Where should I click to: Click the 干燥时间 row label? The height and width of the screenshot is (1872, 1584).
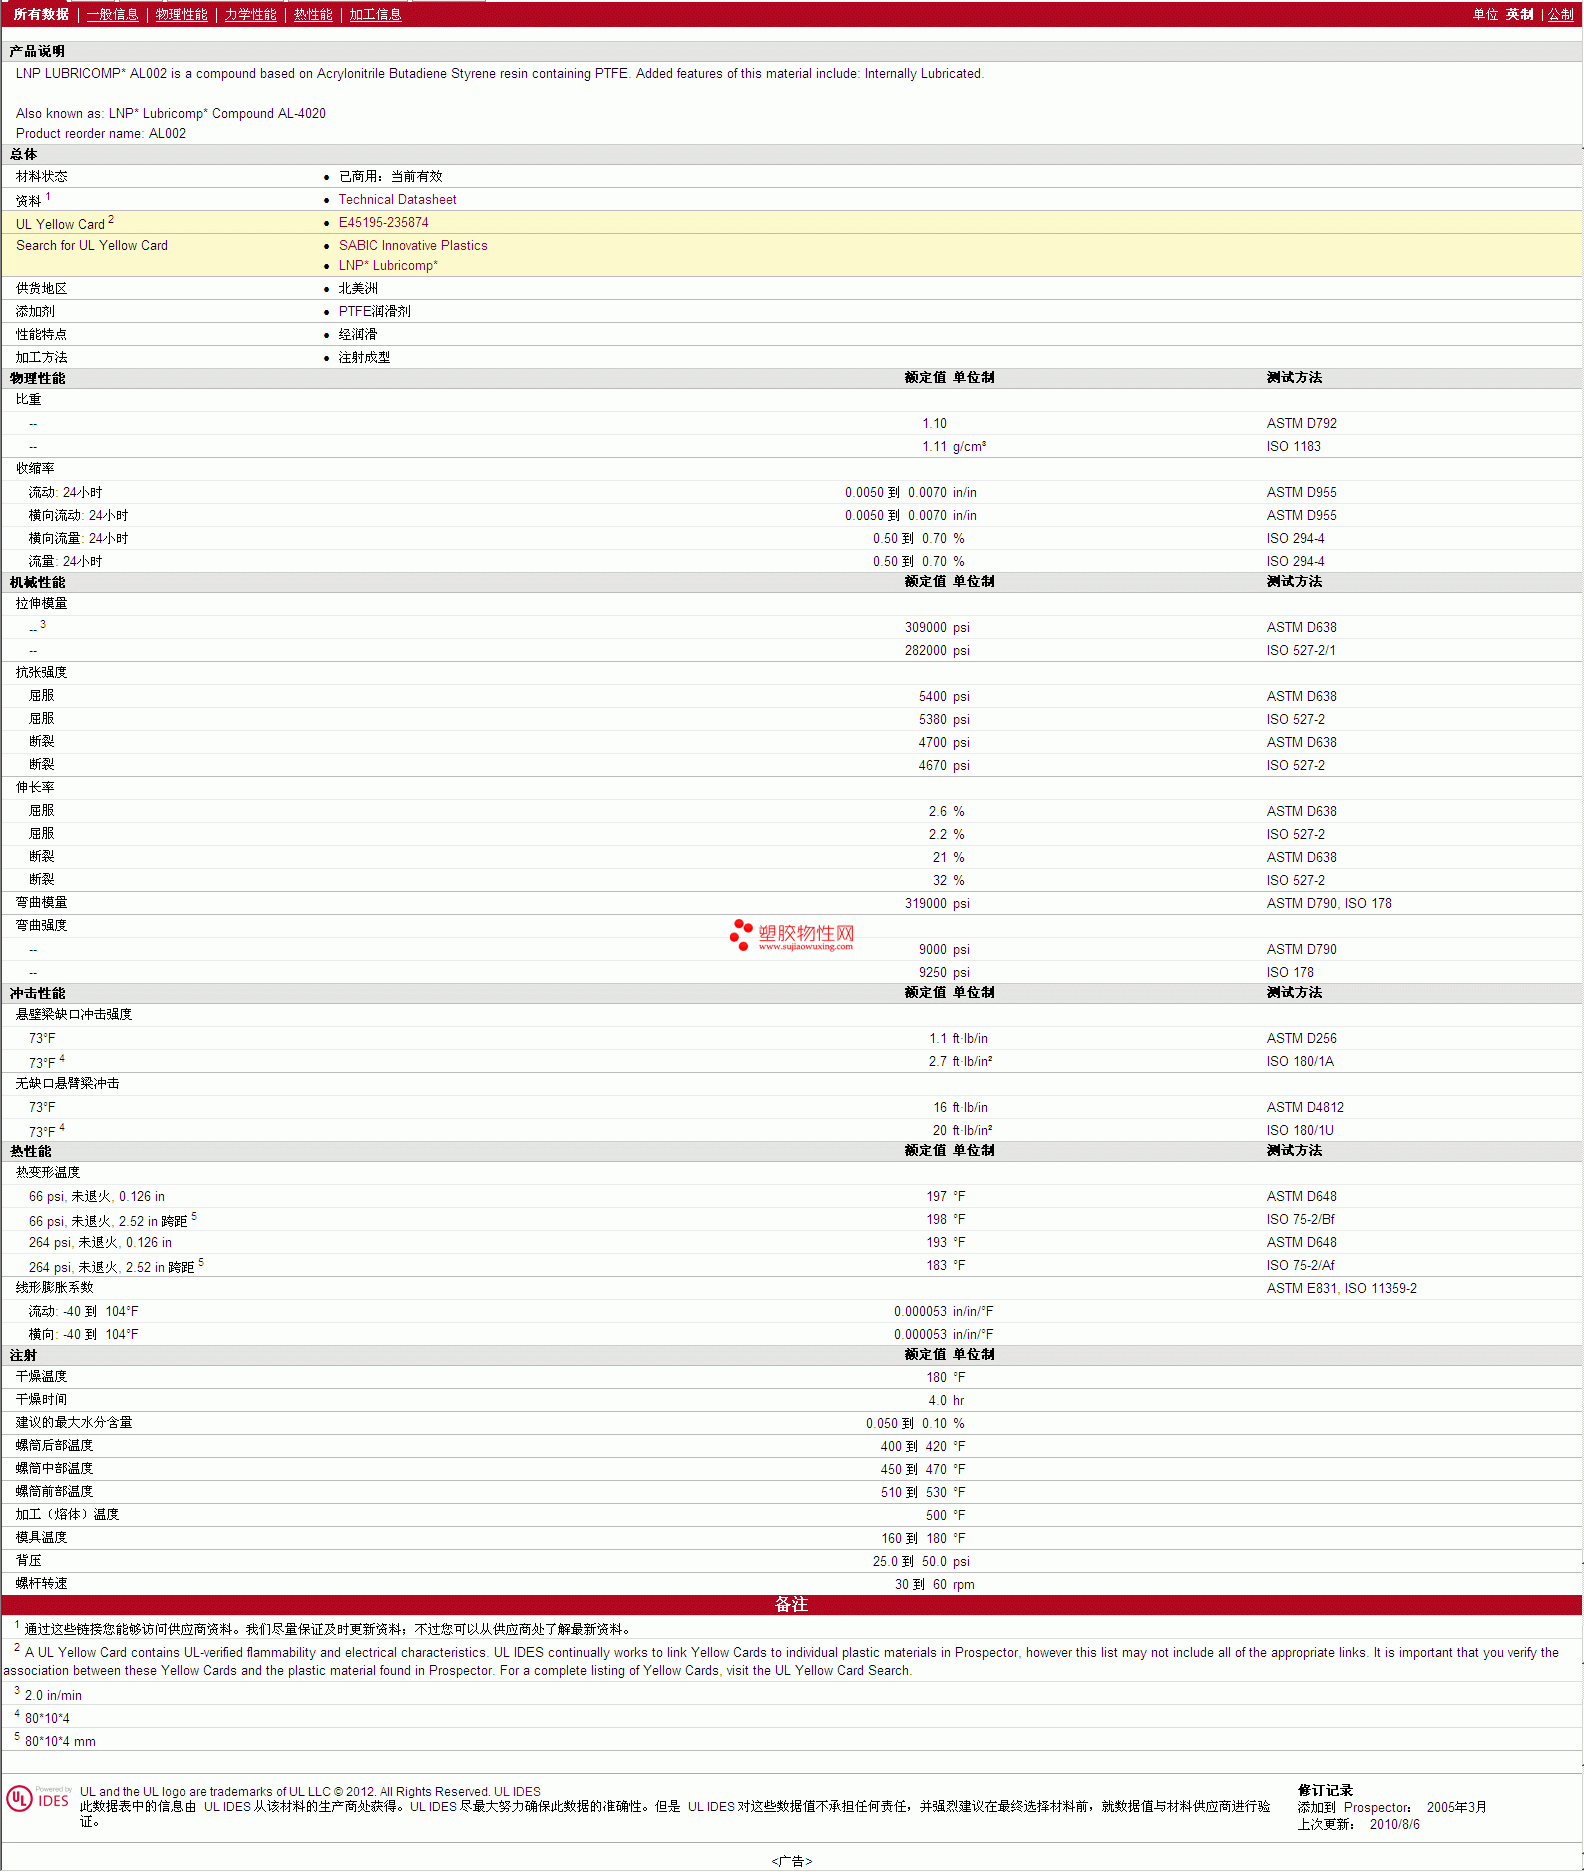coord(41,1400)
